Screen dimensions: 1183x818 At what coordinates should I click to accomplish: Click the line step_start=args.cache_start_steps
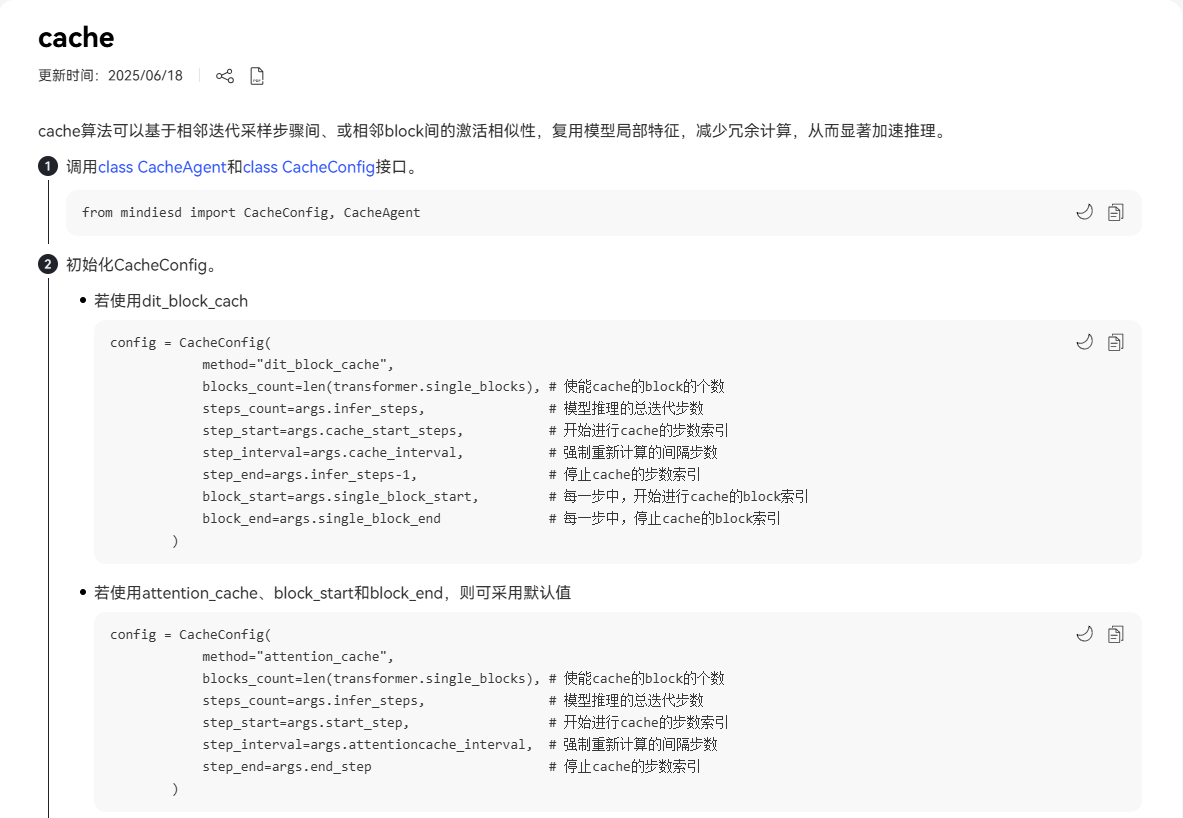[x=333, y=430]
